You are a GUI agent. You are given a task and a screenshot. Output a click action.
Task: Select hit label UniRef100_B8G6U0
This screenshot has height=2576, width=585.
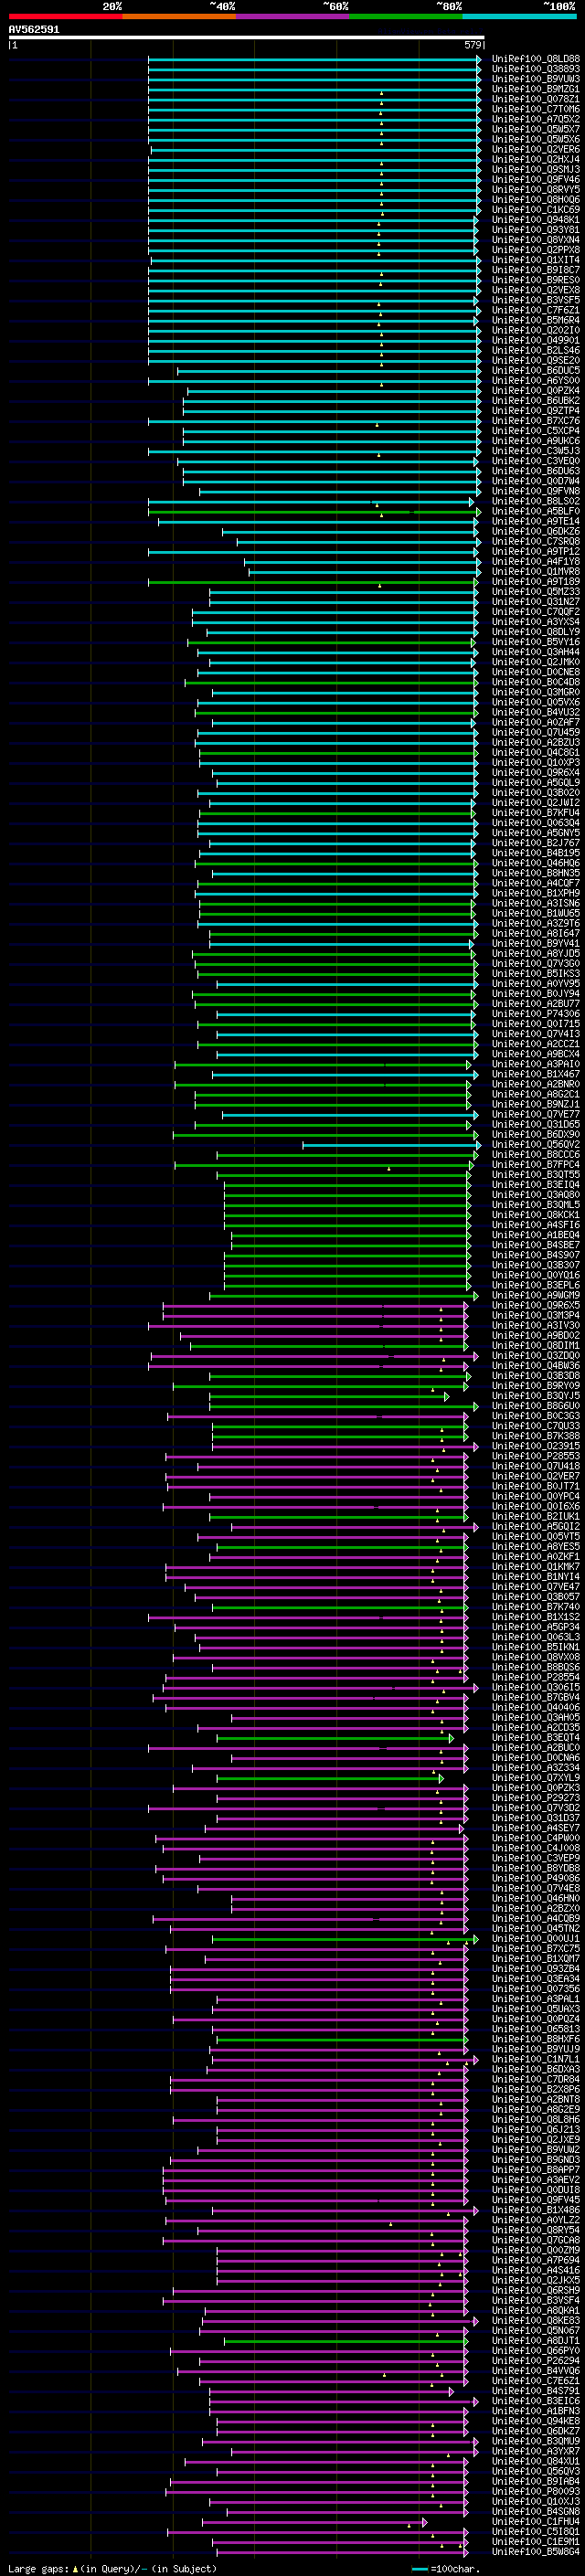536,1406
